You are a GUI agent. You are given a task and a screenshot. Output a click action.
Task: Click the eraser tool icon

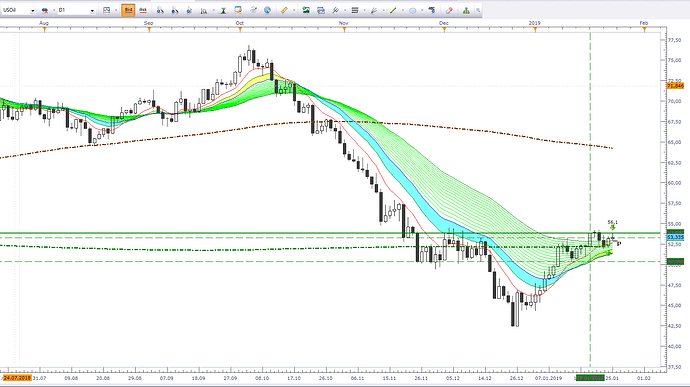click(449, 10)
